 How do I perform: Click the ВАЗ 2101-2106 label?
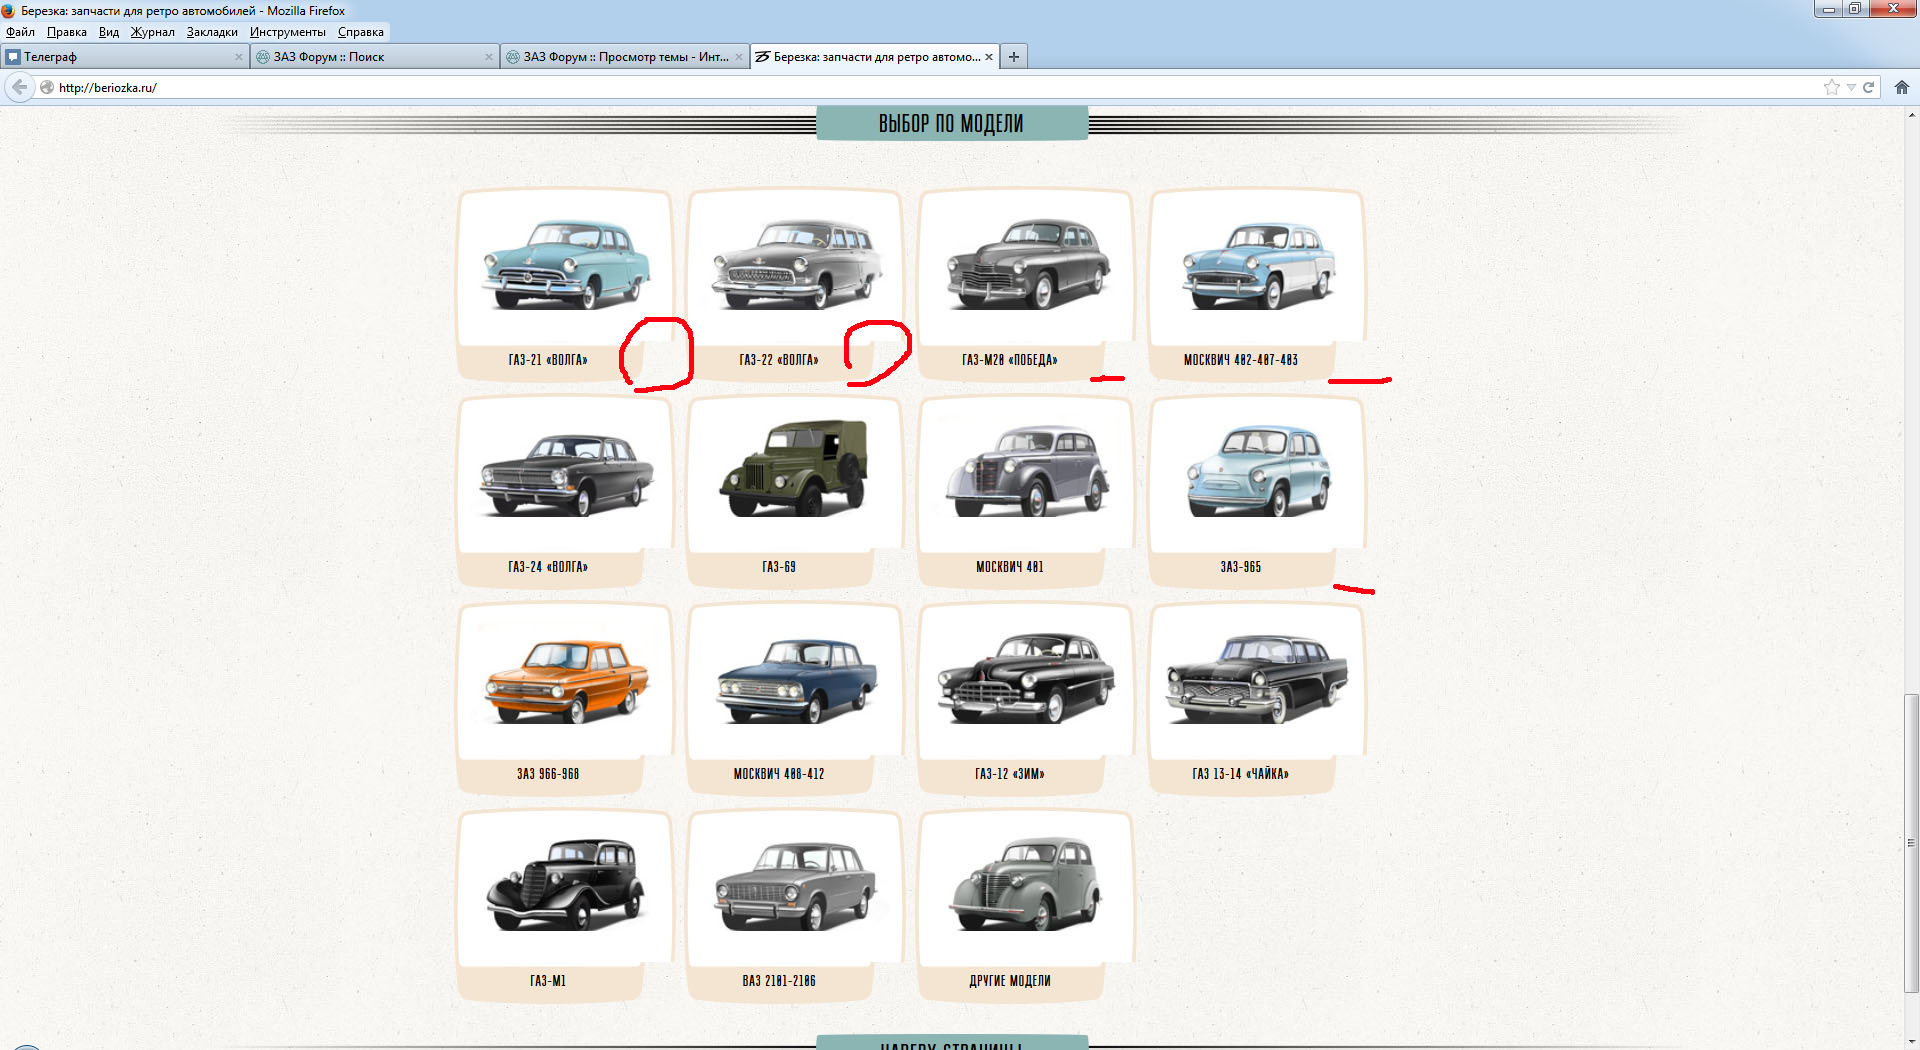tap(779, 981)
